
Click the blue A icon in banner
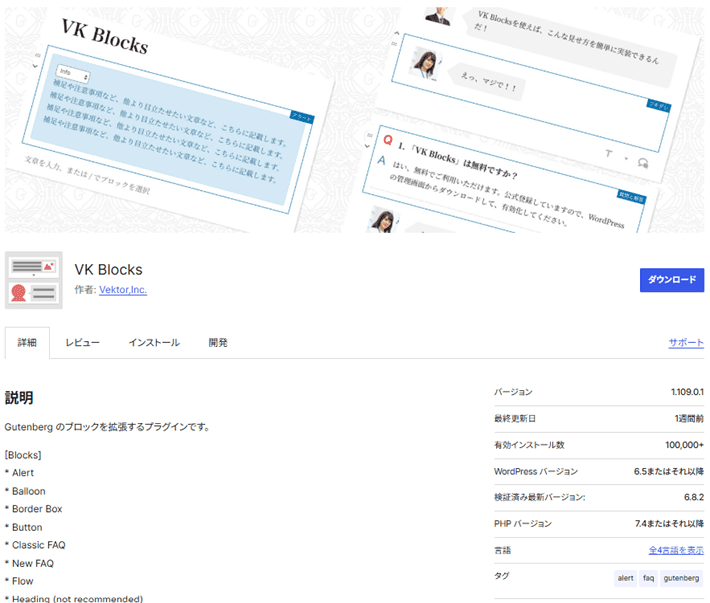click(382, 160)
